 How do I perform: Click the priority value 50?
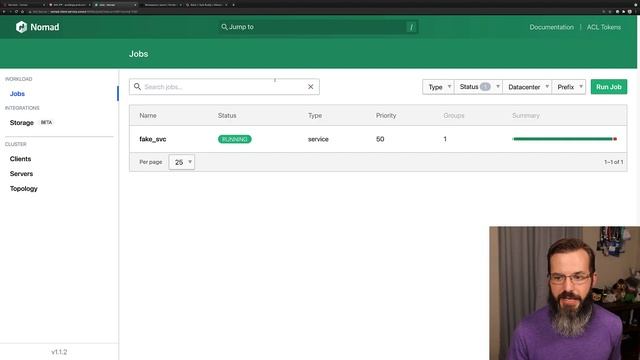380,139
